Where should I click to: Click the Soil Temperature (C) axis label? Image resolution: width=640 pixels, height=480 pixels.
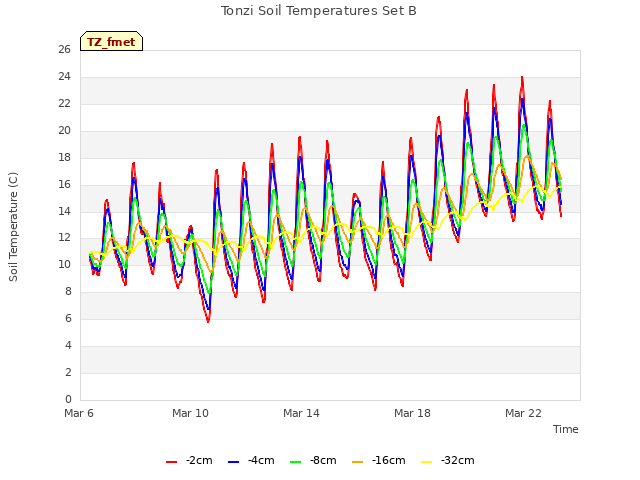tap(13, 227)
